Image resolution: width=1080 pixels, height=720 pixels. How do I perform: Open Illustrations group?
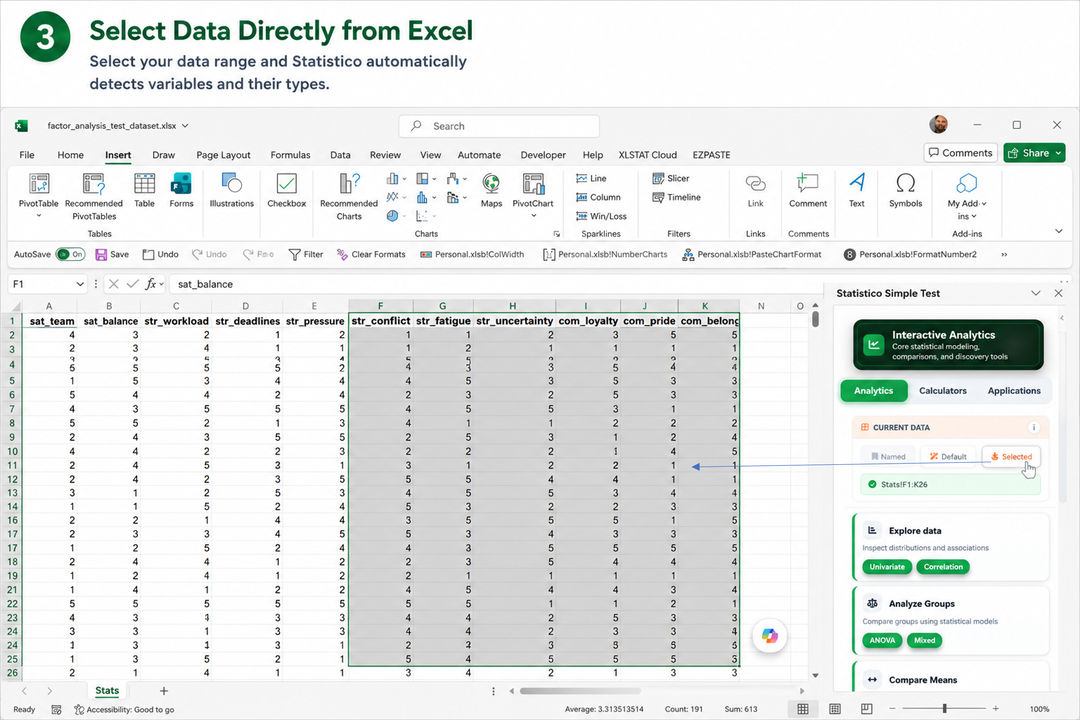(x=231, y=190)
